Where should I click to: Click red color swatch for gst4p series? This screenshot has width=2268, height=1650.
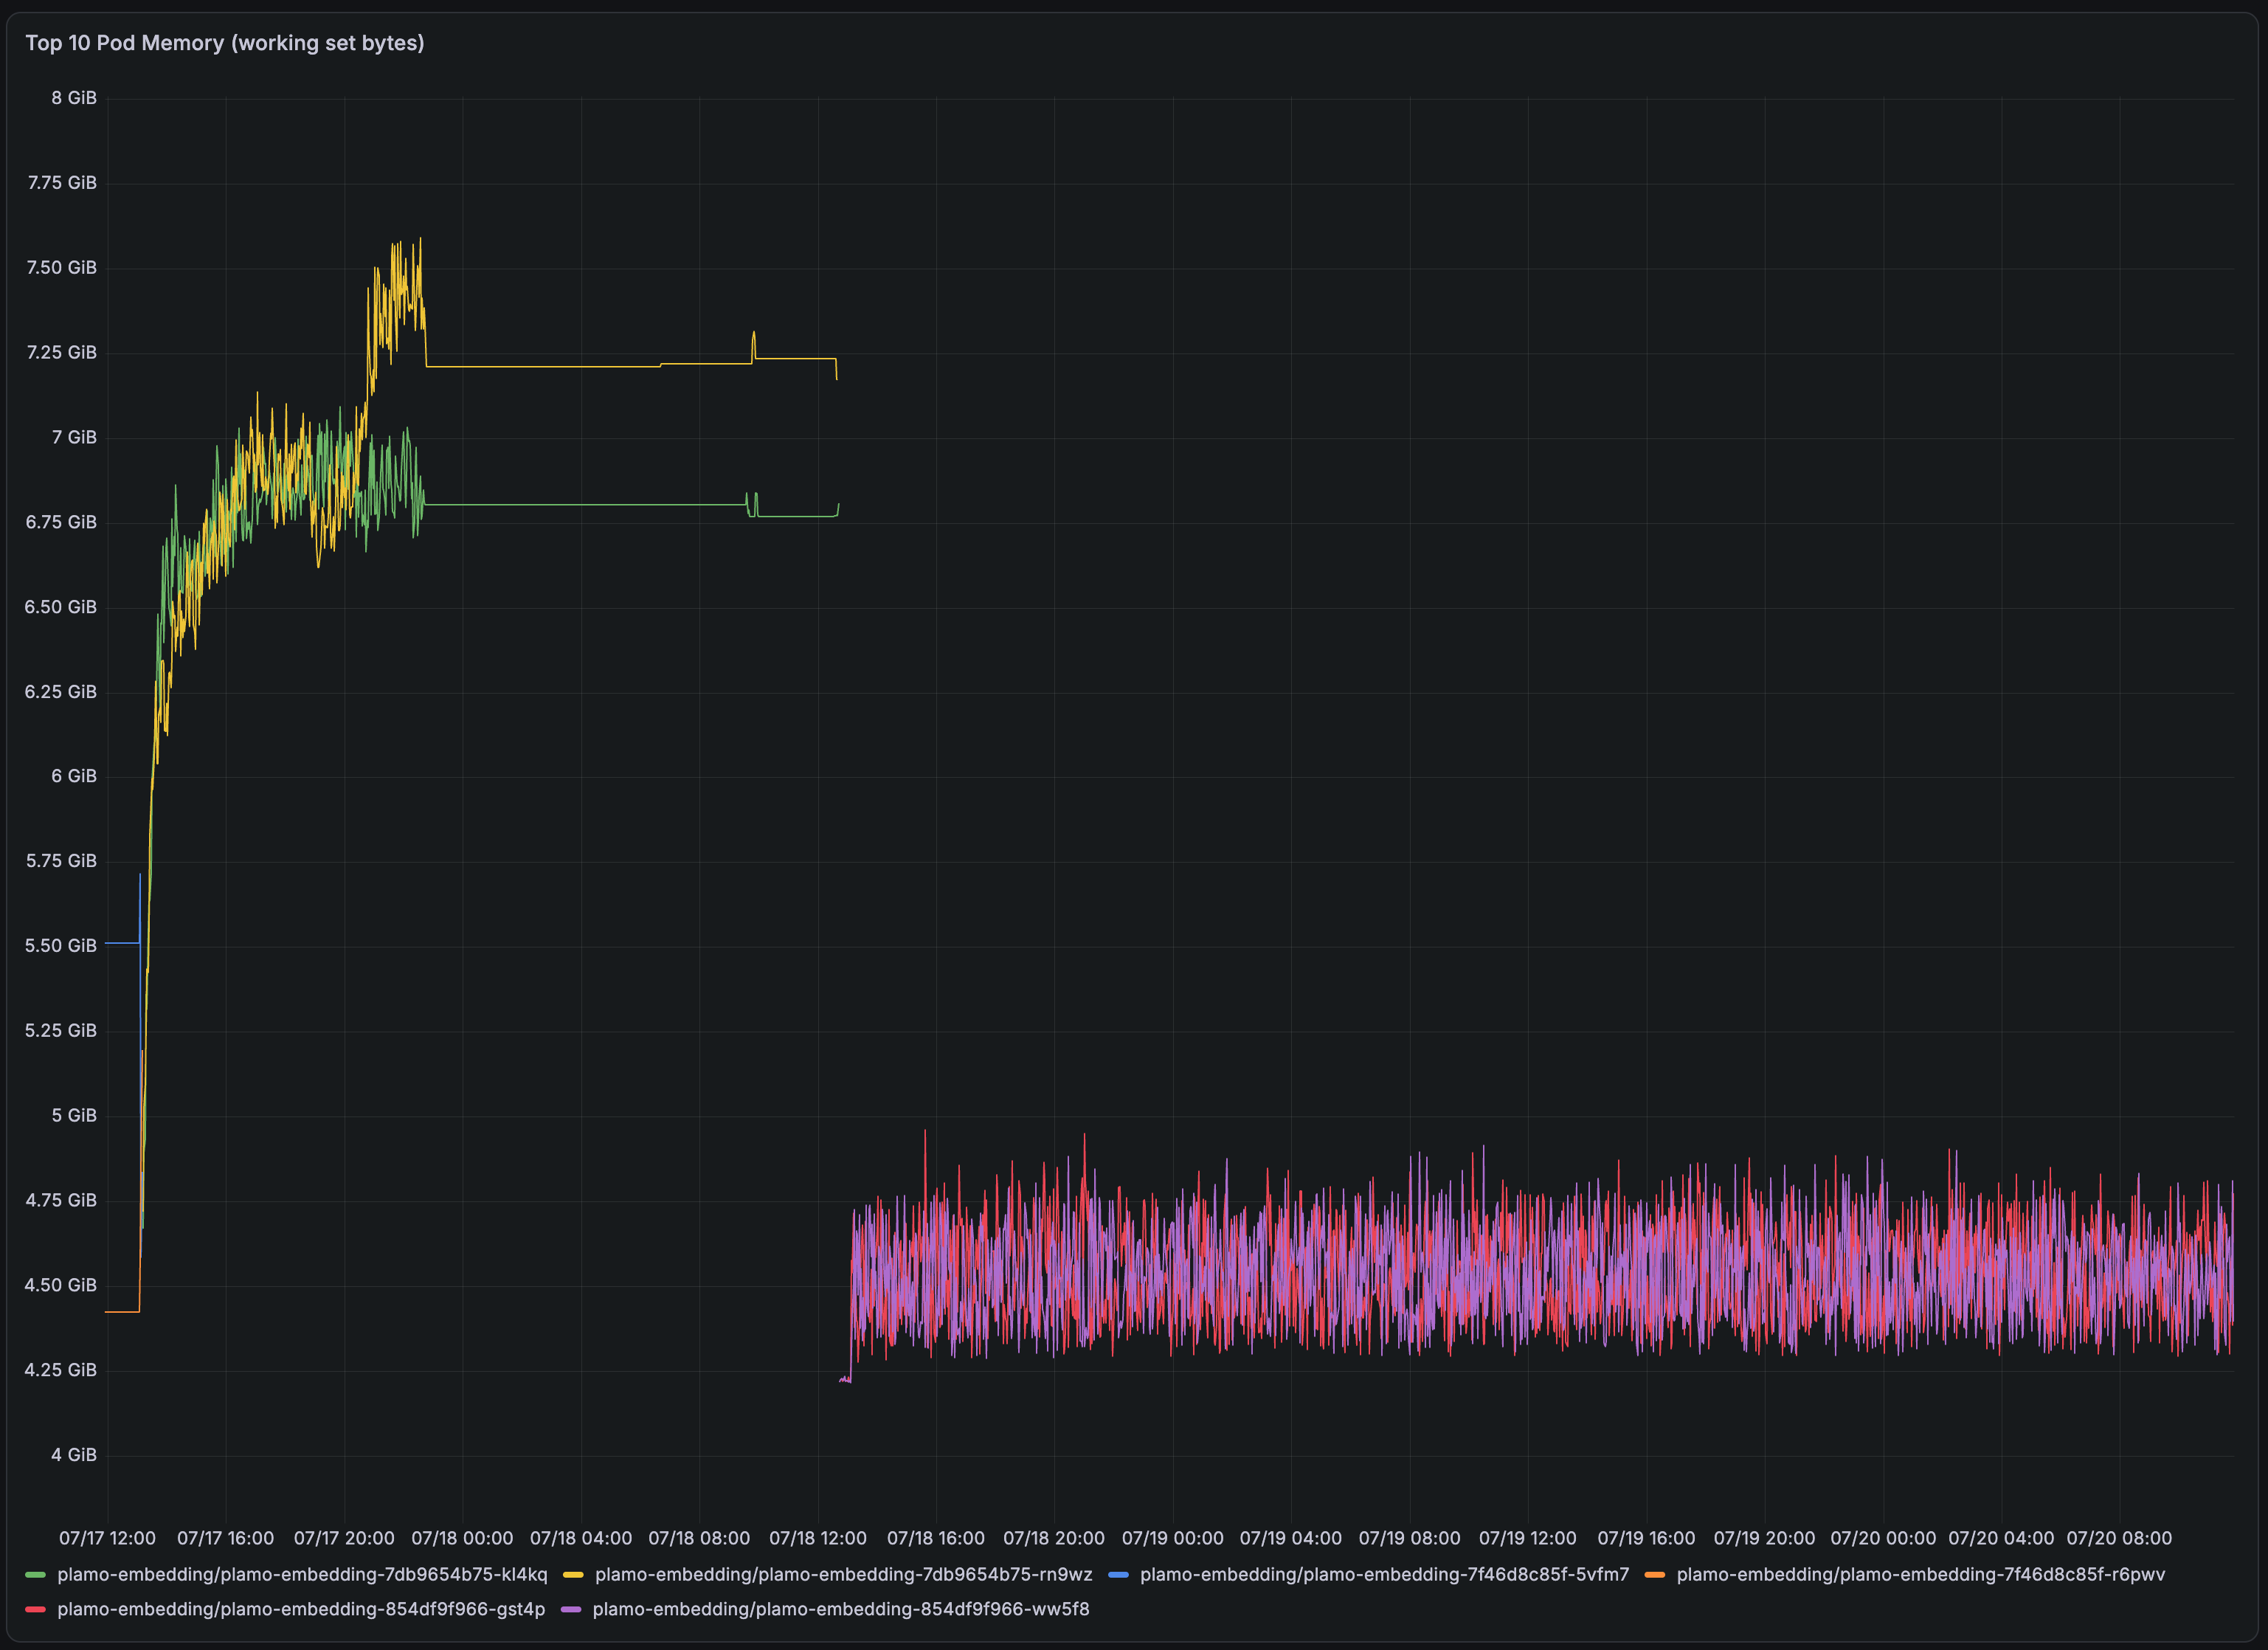[x=36, y=1610]
